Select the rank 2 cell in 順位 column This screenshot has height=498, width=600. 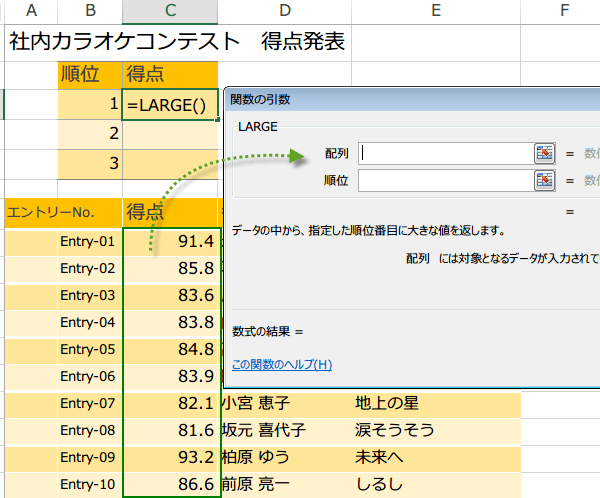pyautogui.click(x=90, y=133)
